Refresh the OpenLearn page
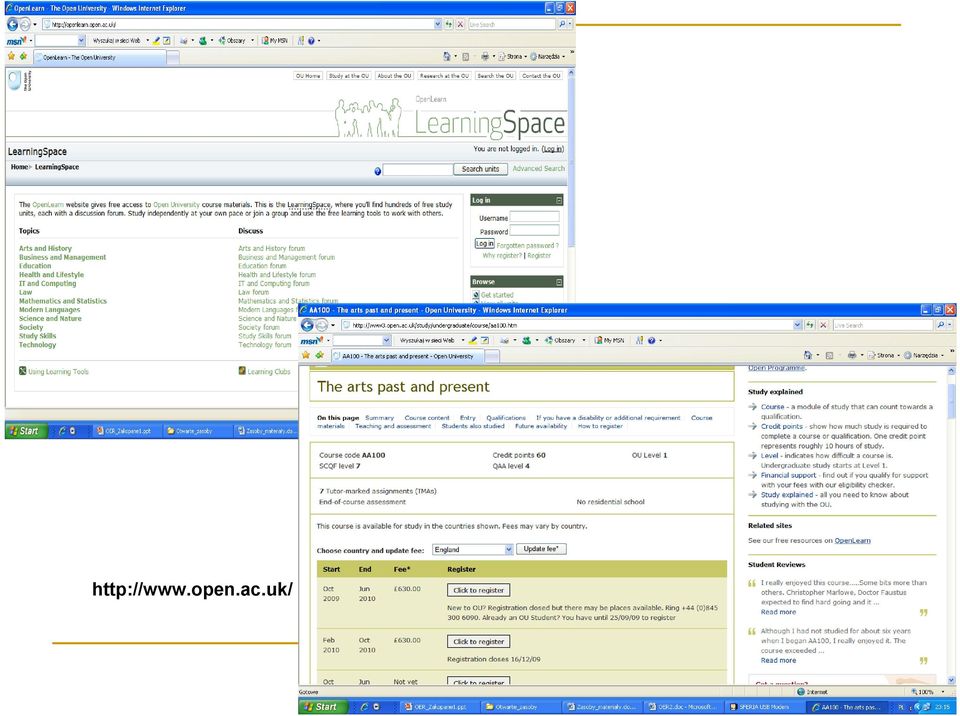 click(x=449, y=24)
